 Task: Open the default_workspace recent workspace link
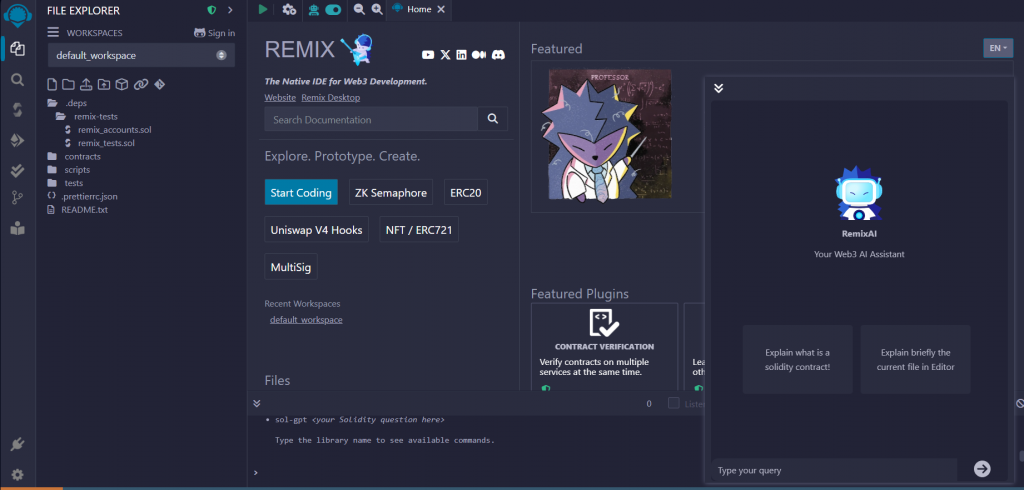point(306,319)
